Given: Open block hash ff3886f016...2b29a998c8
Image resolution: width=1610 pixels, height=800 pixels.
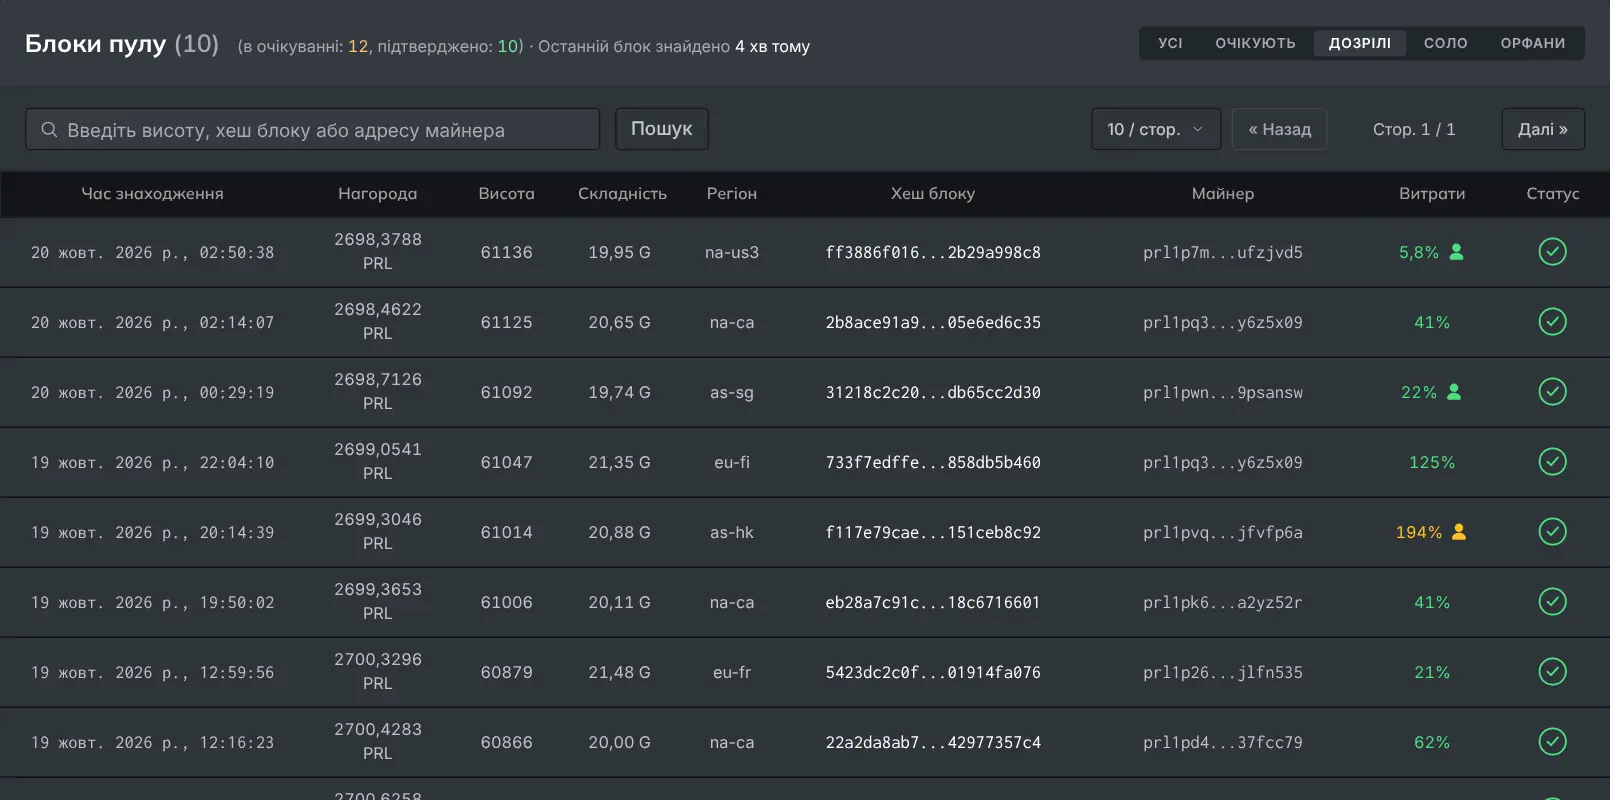Looking at the screenshot, I should [x=933, y=252].
